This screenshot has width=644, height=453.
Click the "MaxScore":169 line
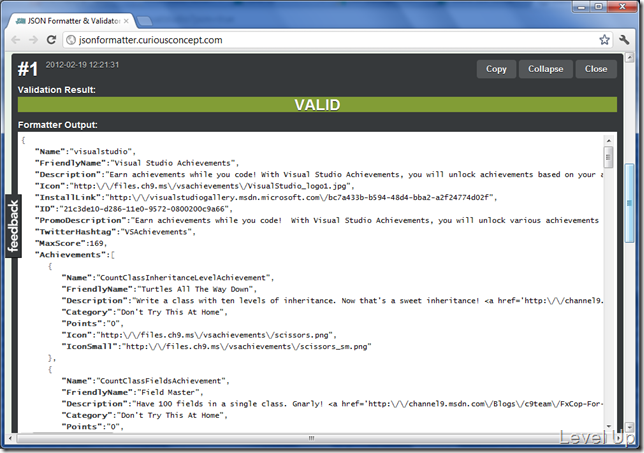tap(71, 244)
